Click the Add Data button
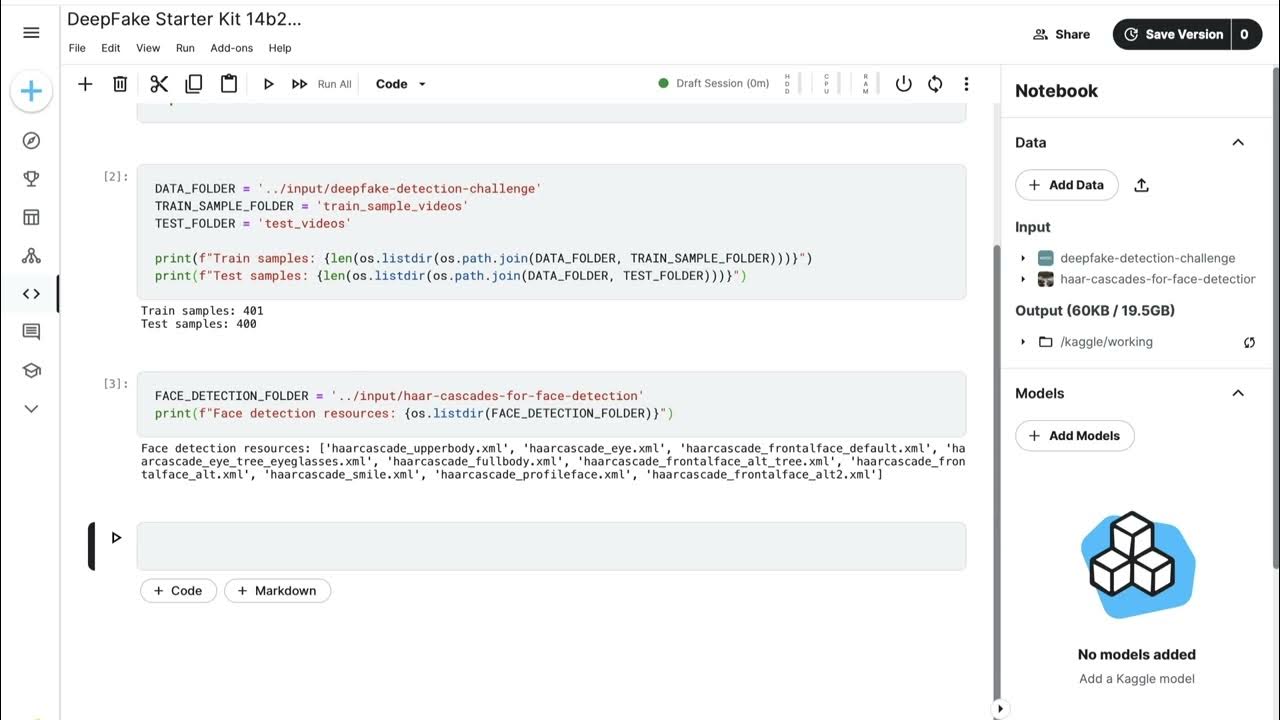The height and width of the screenshot is (720, 1280). click(1066, 185)
